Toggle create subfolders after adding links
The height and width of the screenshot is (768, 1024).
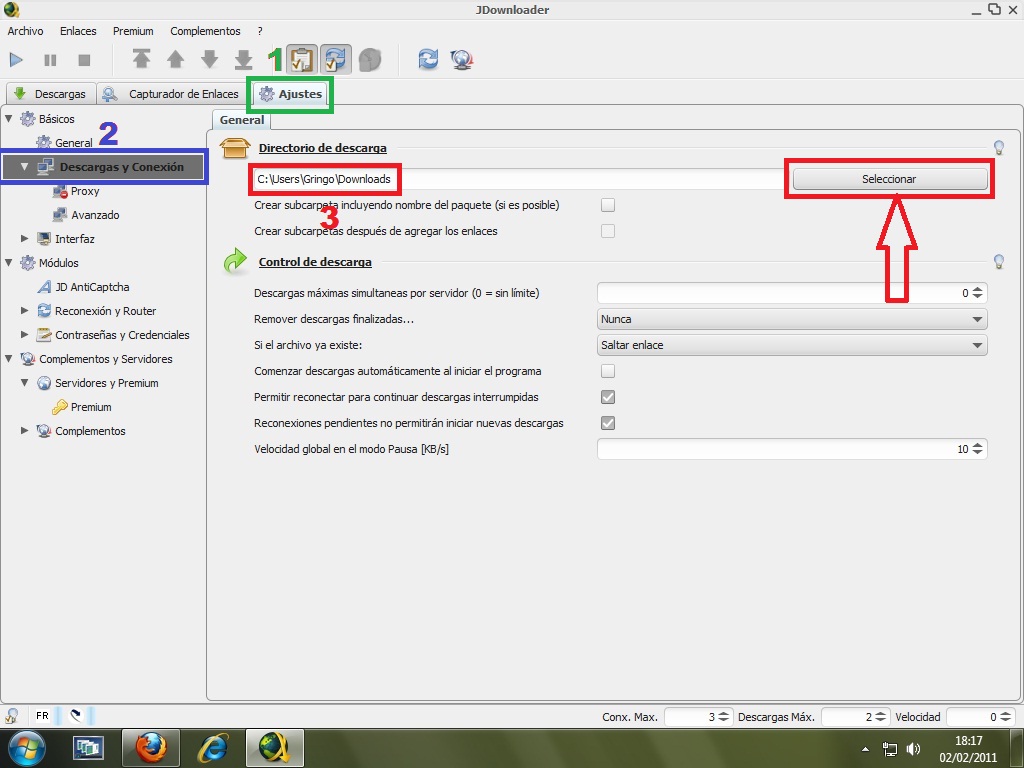pyautogui.click(x=608, y=231)
